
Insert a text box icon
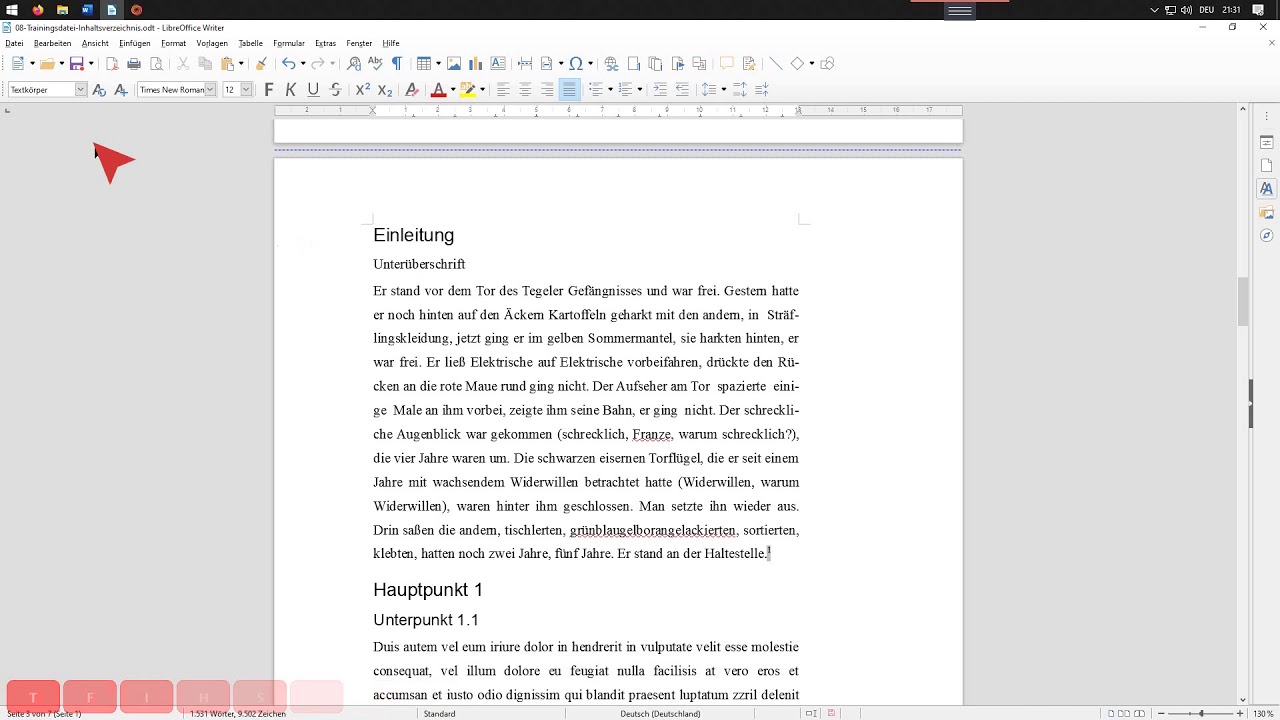(x=498, y=64)
